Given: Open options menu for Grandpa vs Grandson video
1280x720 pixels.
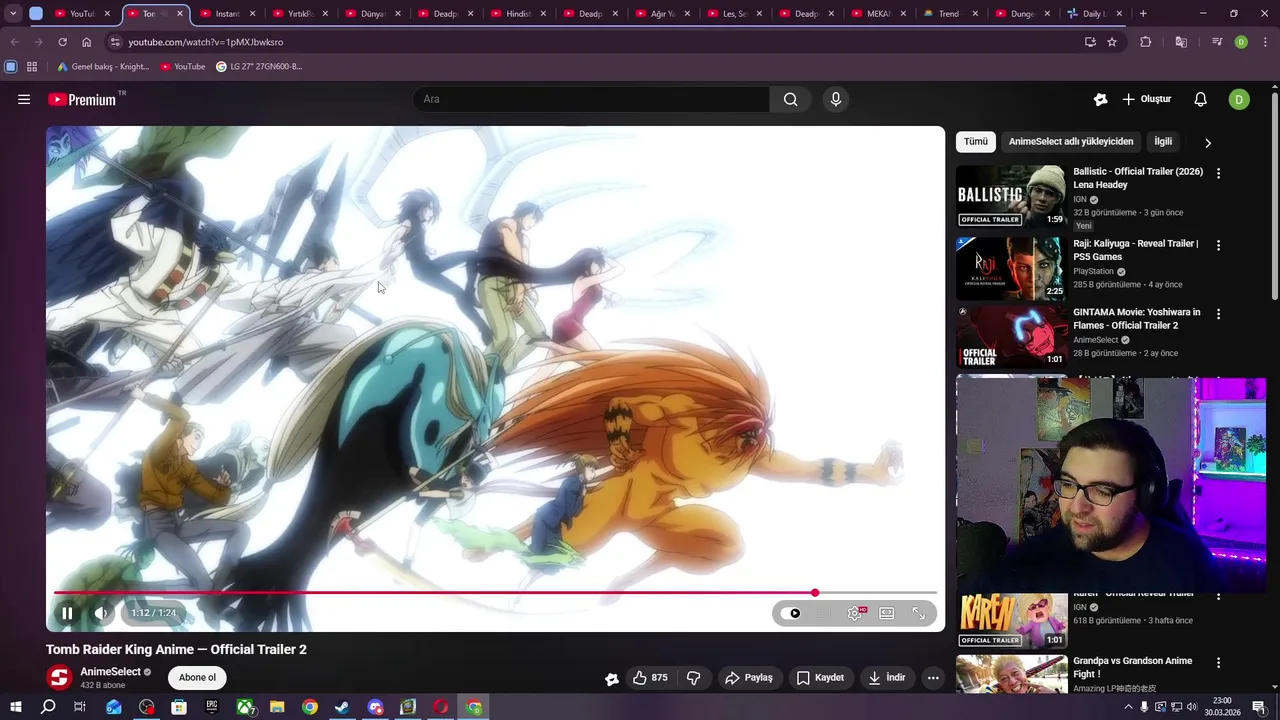Looking at the screenshot, I should 1218,663.
